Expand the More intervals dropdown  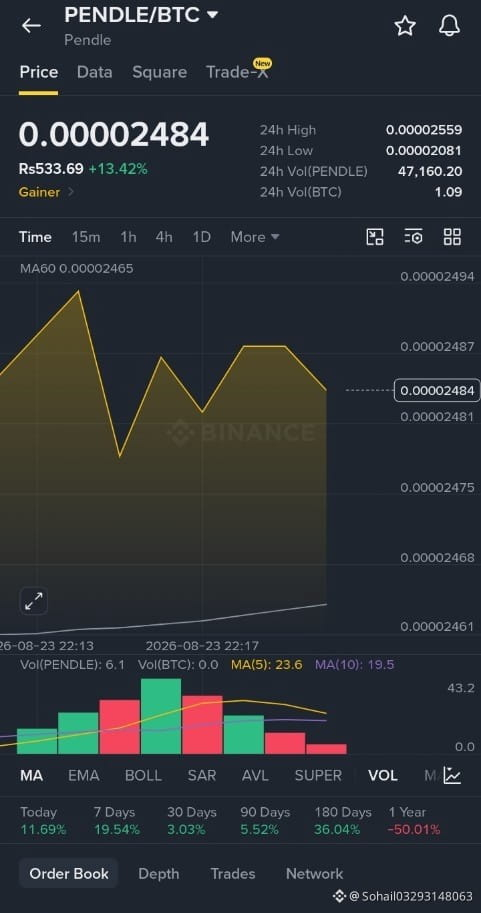tap(255, 237)
